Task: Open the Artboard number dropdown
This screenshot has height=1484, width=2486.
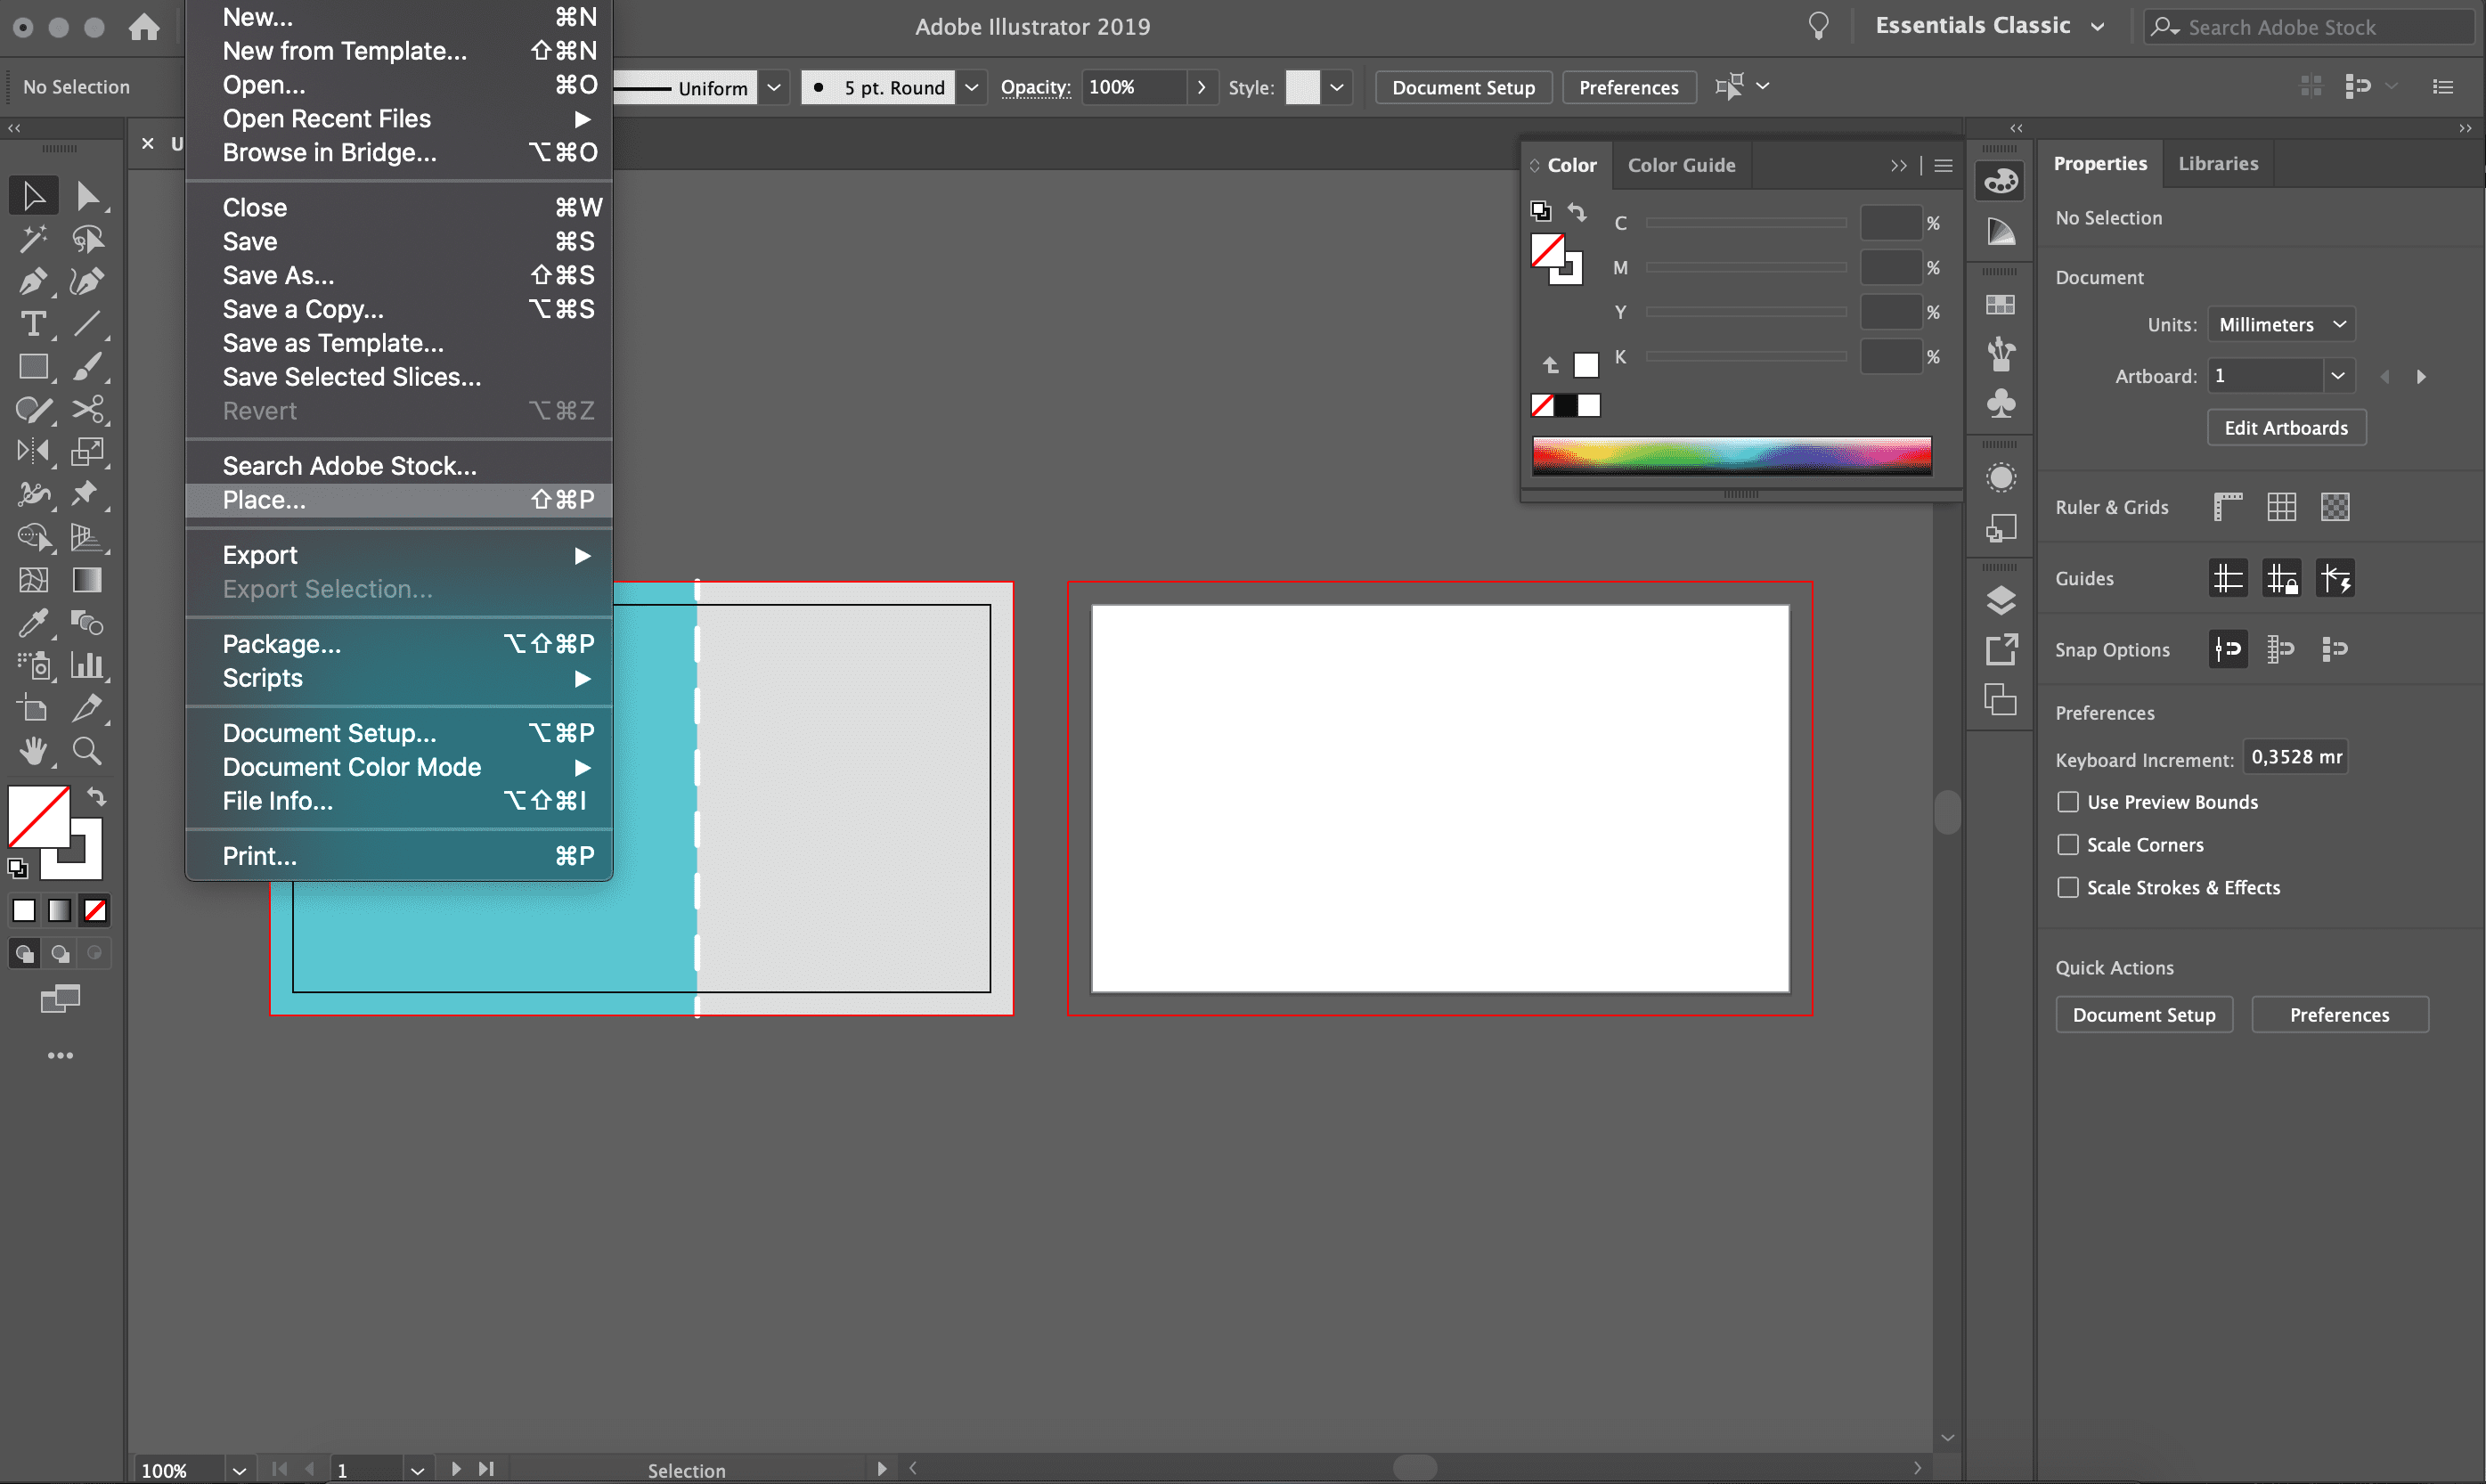Action: tap(2337, 376)
